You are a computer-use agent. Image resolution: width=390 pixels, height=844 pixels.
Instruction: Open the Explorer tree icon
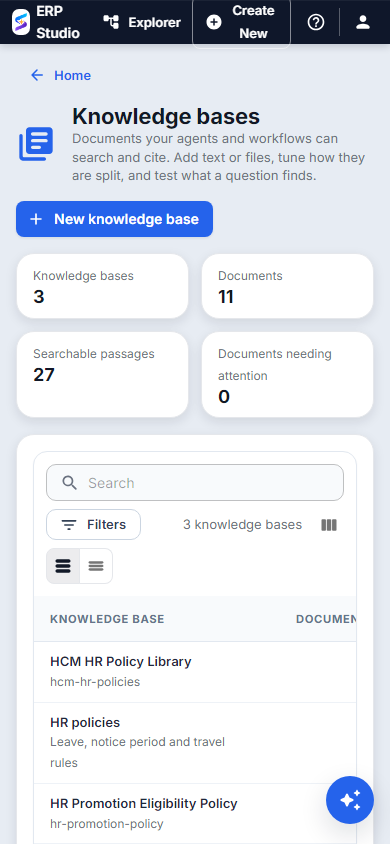click(111, 22)
